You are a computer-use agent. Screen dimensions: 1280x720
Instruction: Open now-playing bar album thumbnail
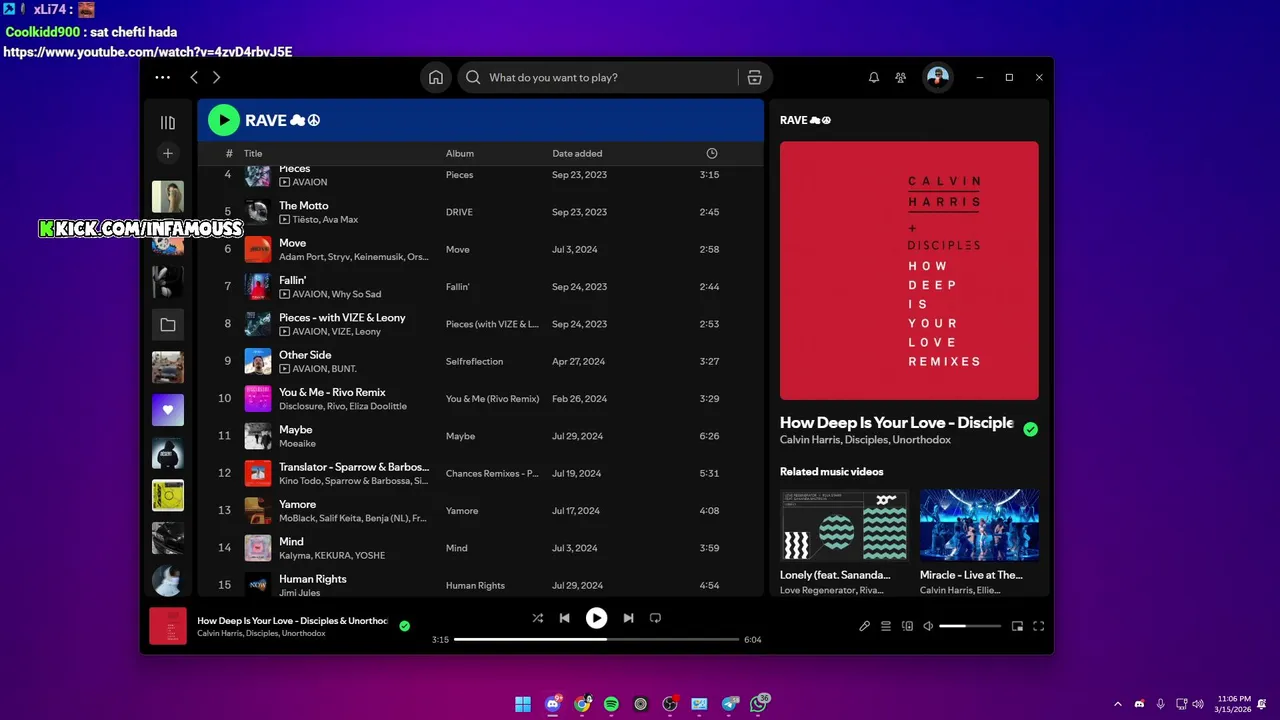click(168, 626)
